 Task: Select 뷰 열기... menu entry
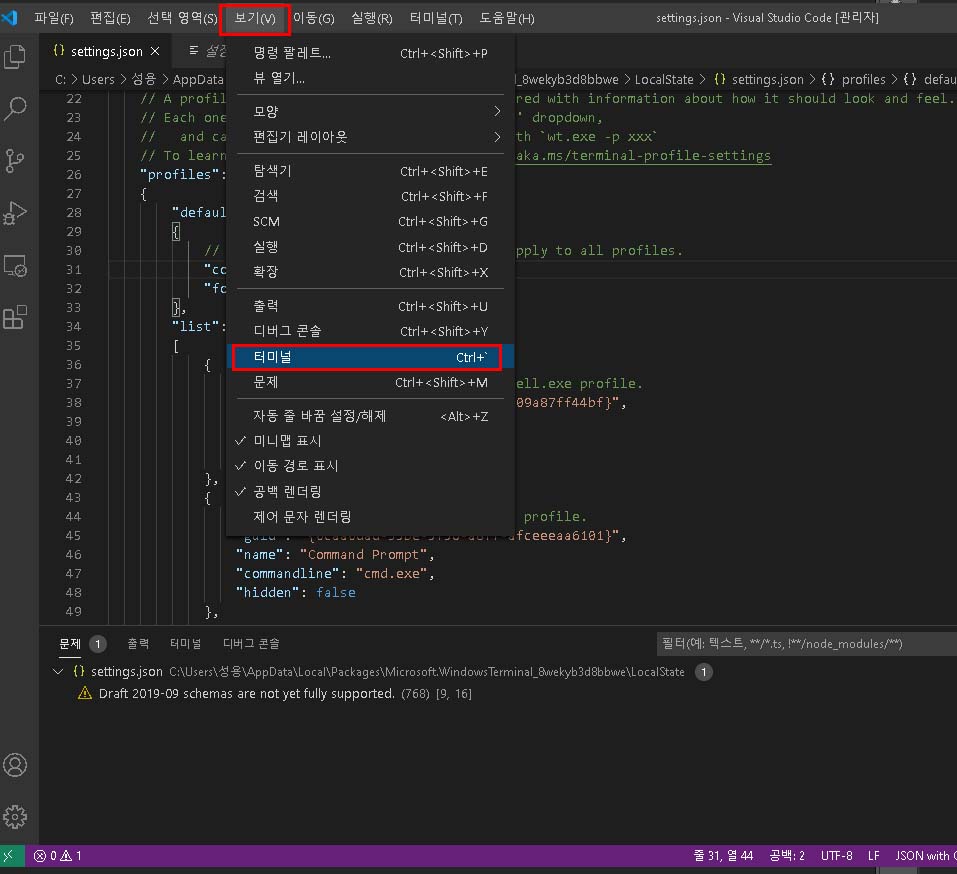click(x=370, y=78)
